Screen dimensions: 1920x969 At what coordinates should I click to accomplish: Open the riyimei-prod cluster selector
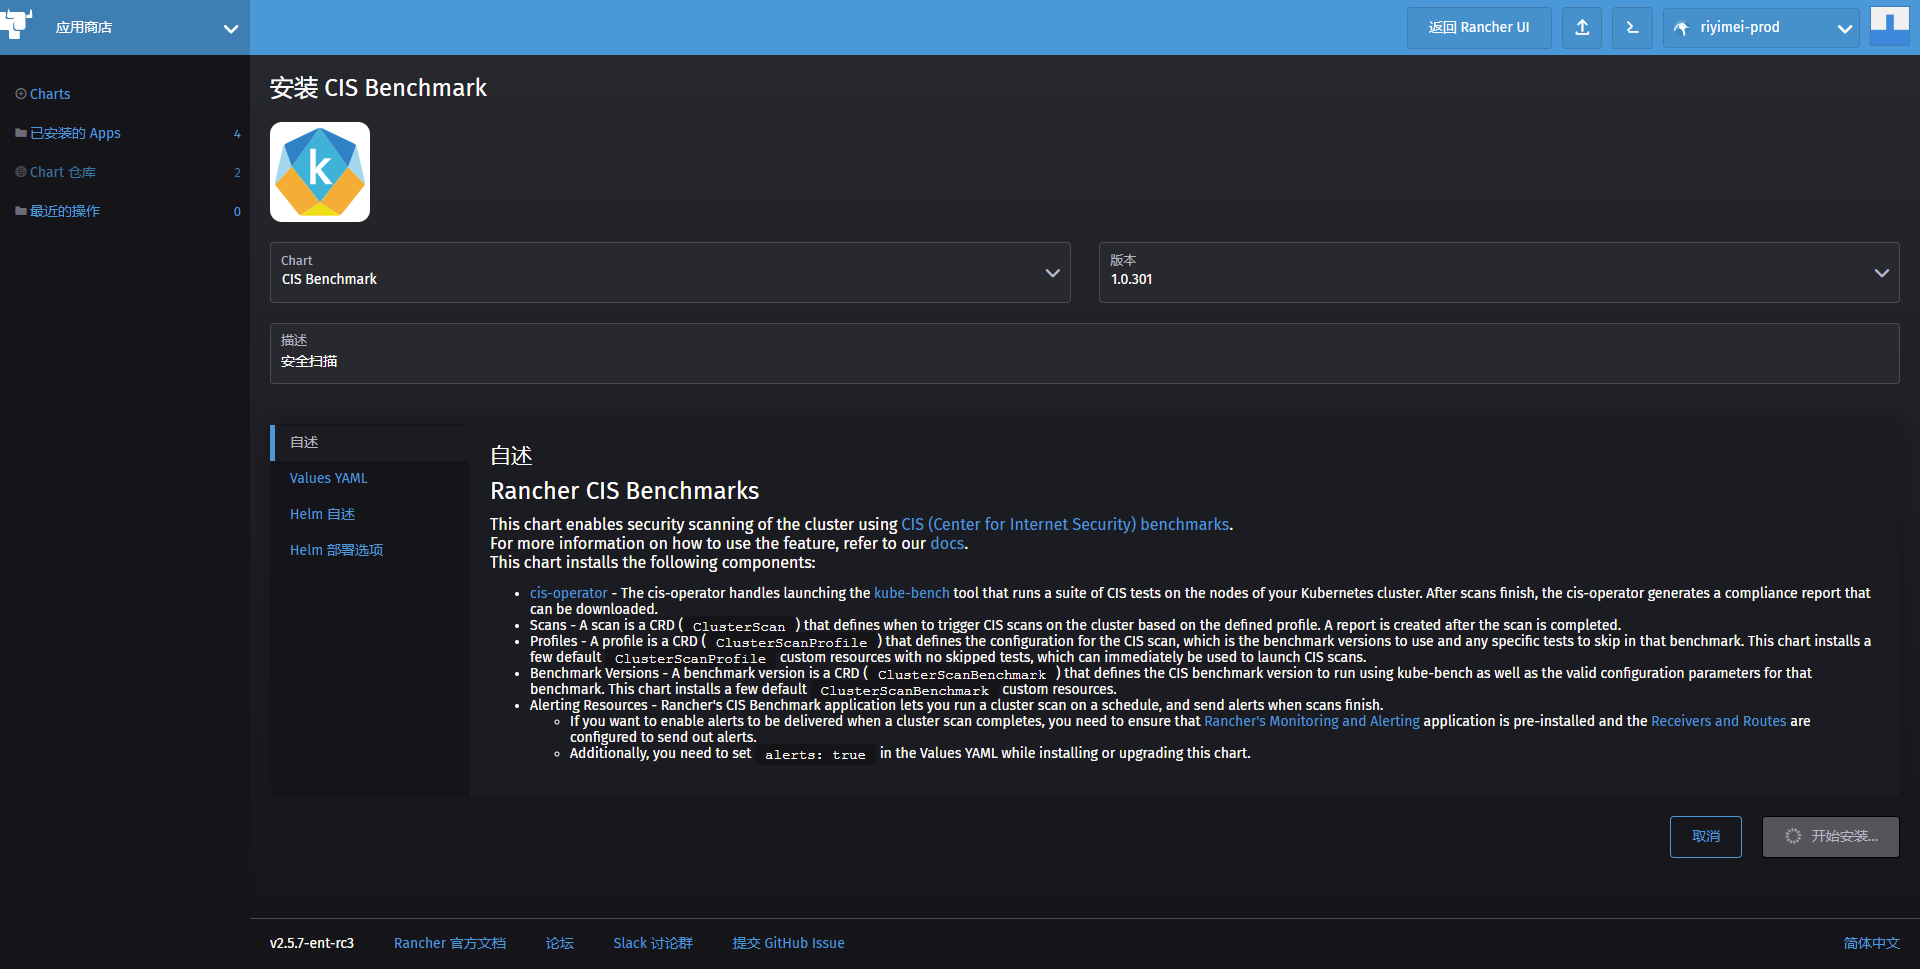[x=1760, y=28]
